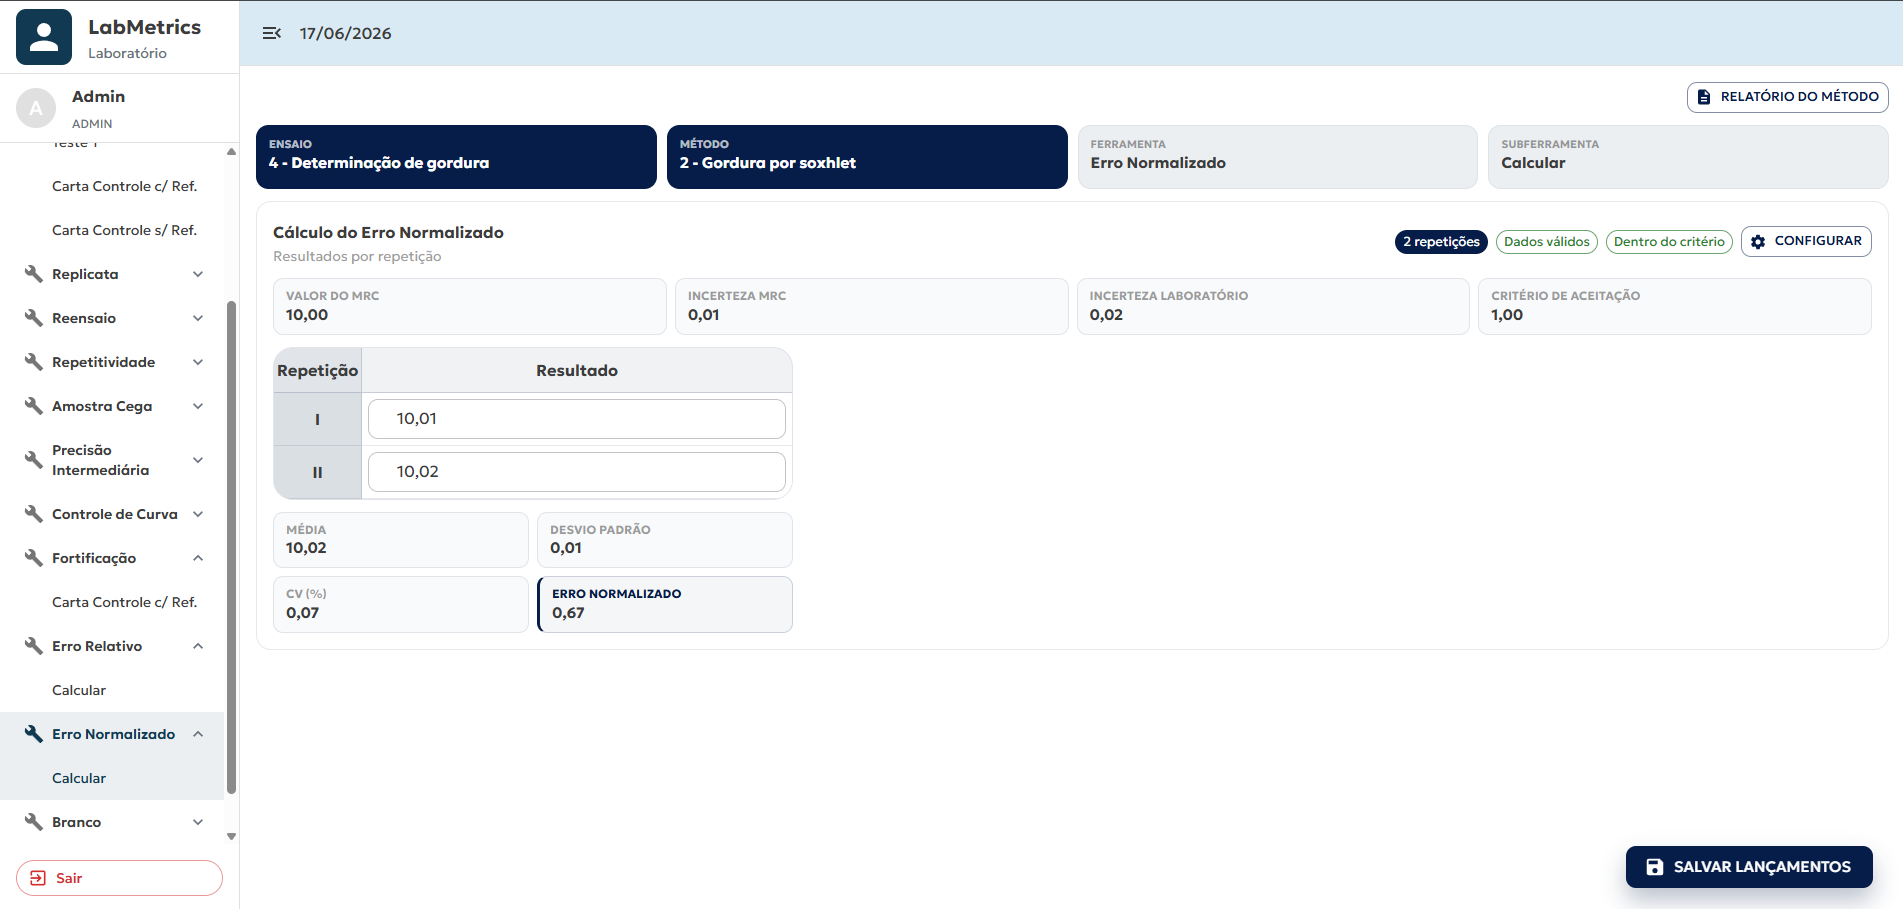
Task: Edit the repetition I result field 10,01
Action: 576,419
